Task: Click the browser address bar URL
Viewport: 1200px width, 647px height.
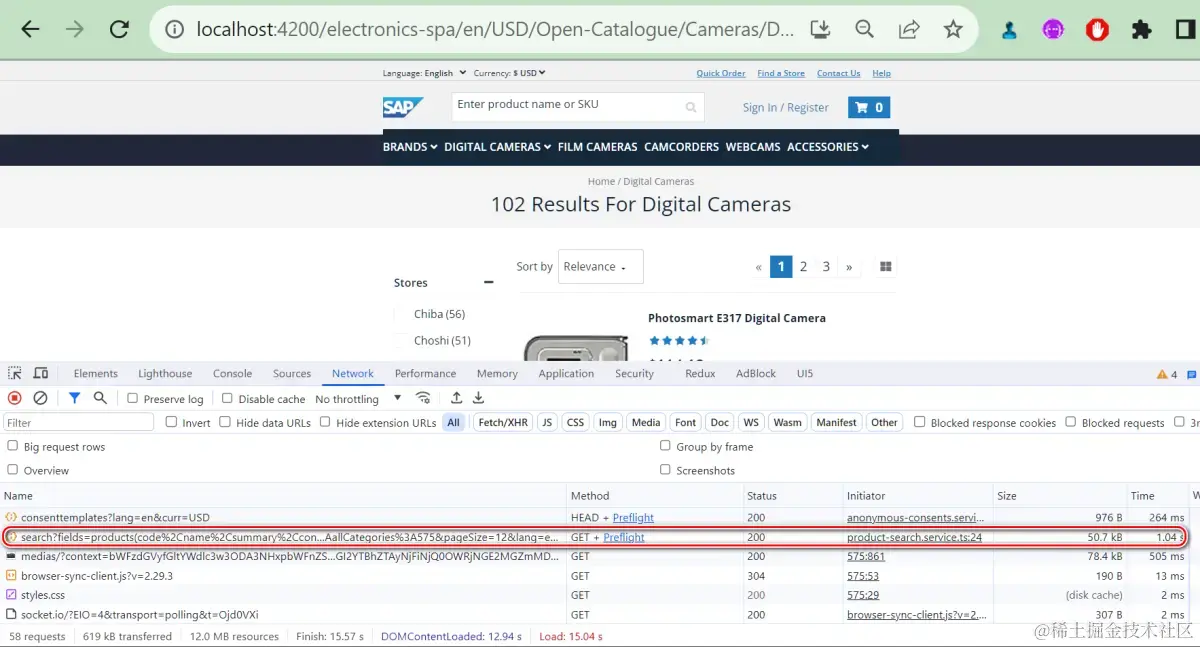Action: coord(495,29)
